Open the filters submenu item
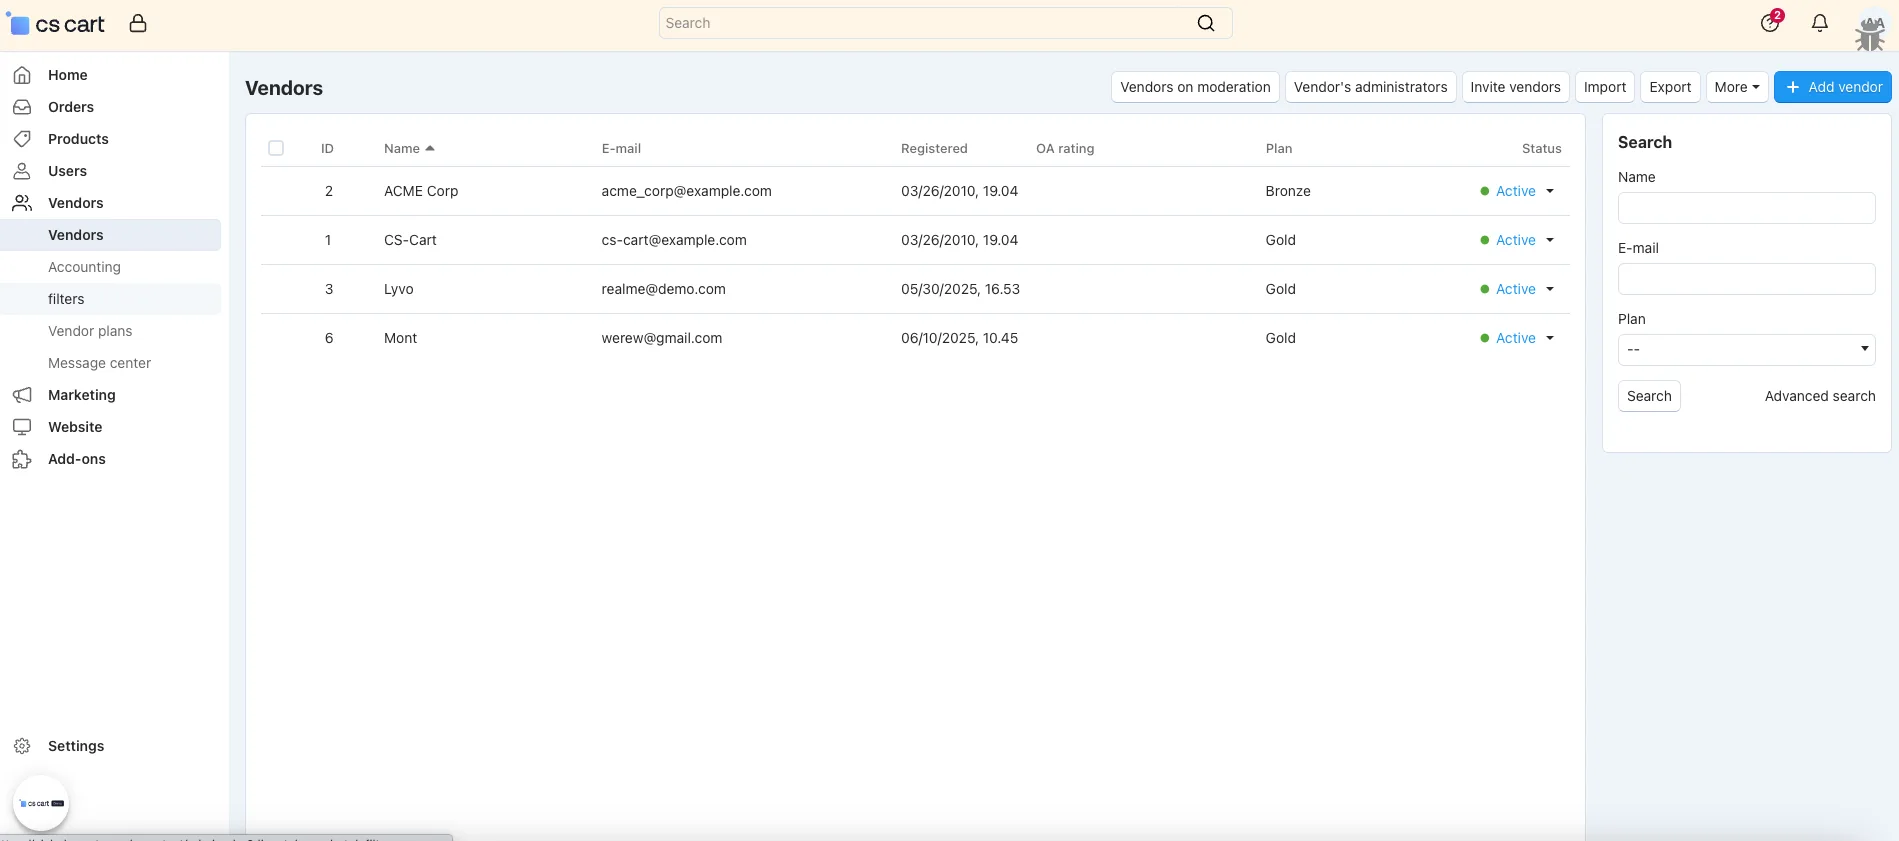 [x=66, y=299]
